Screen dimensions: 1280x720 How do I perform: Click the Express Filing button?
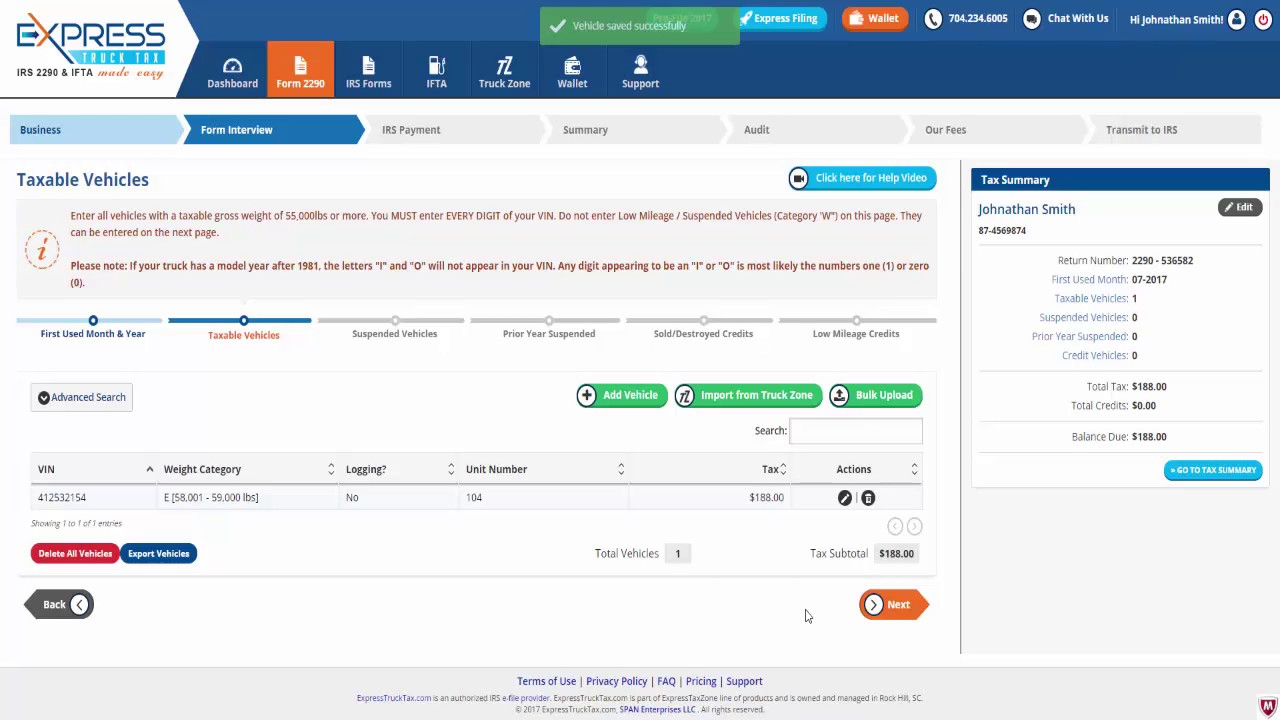778,18
